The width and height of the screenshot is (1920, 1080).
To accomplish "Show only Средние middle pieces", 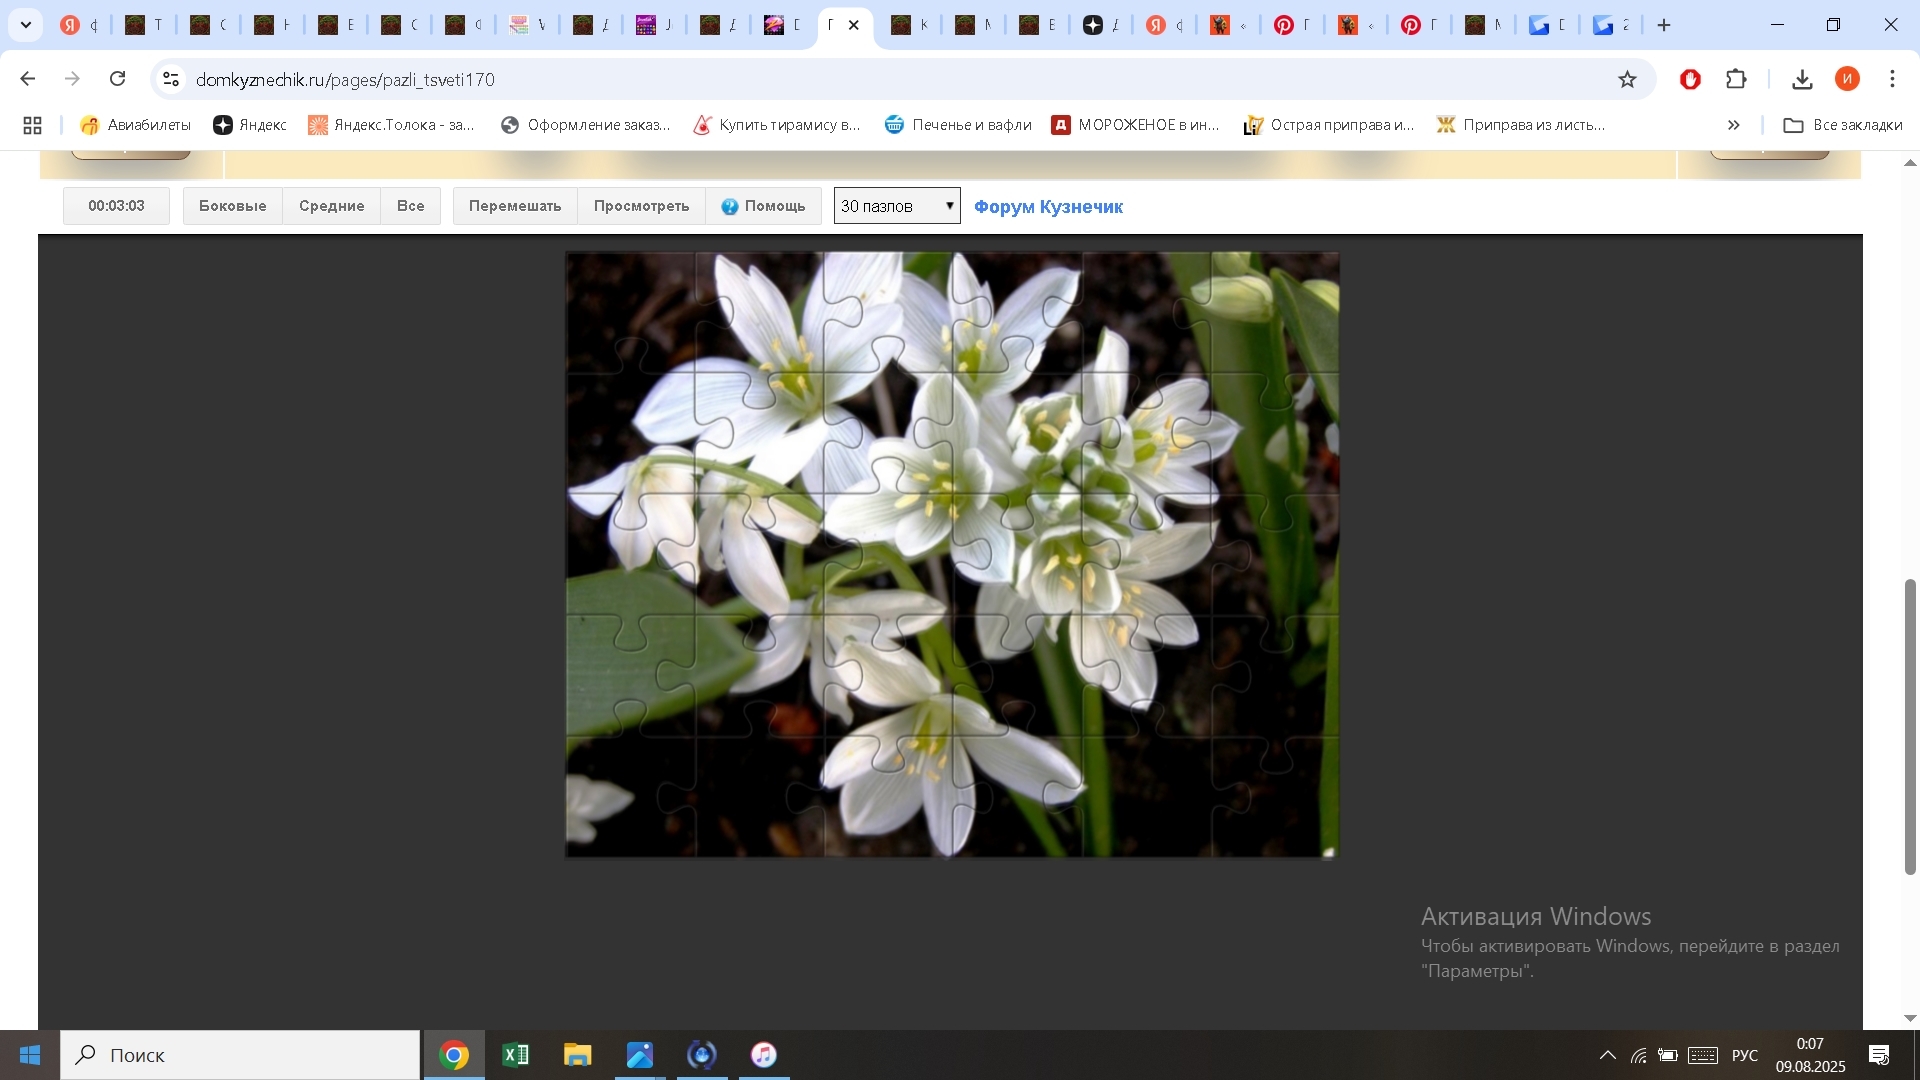I will [x=331, y=206].
